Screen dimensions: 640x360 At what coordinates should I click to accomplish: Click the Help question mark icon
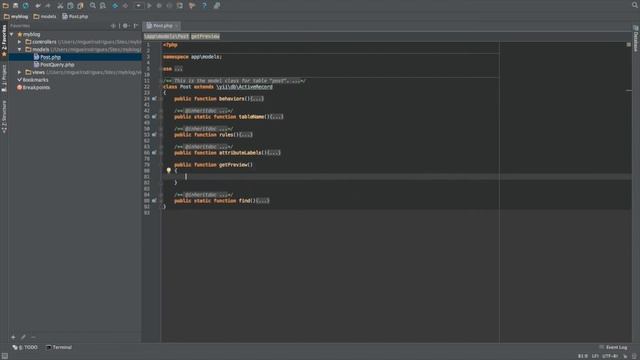[x=204, y=6]
